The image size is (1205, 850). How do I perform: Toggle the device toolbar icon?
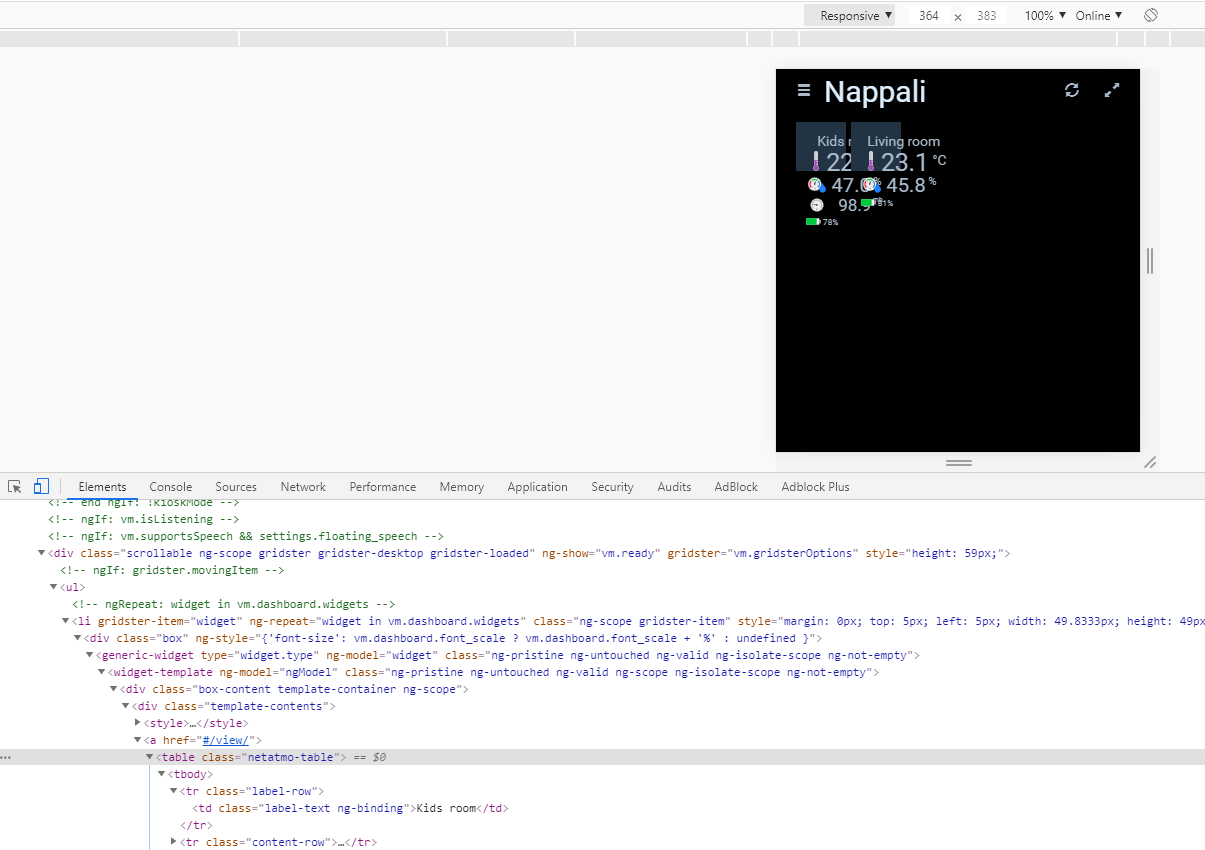point(41,487)
